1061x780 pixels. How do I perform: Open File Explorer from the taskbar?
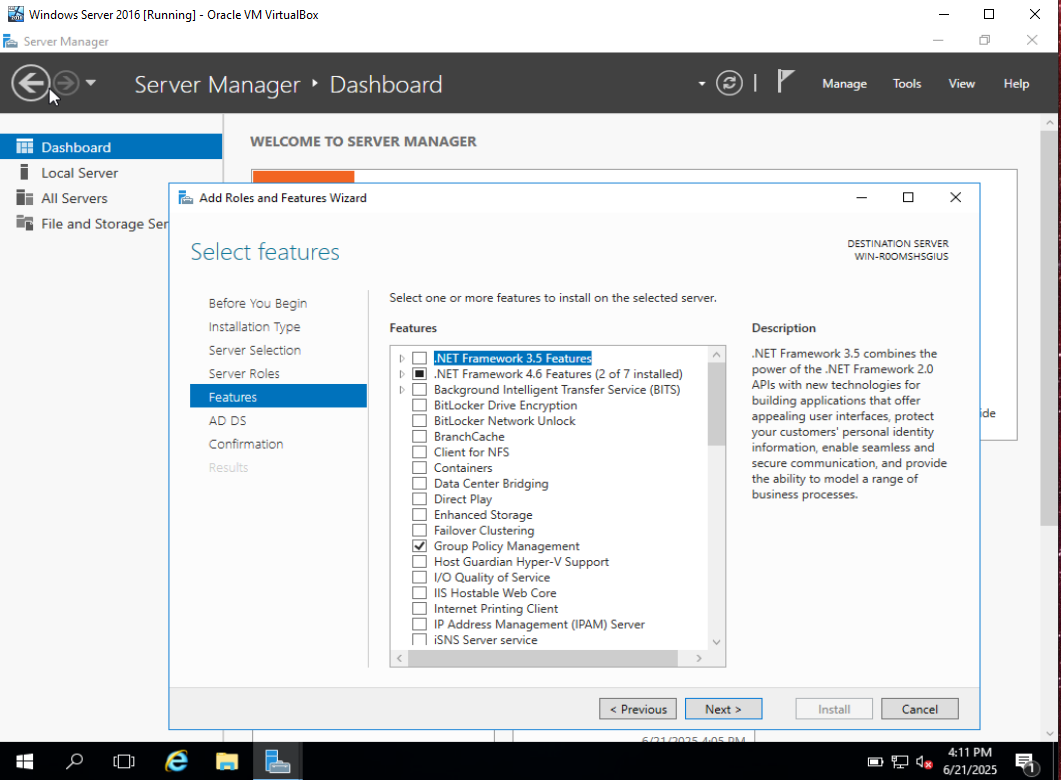(x=227, y=762)
